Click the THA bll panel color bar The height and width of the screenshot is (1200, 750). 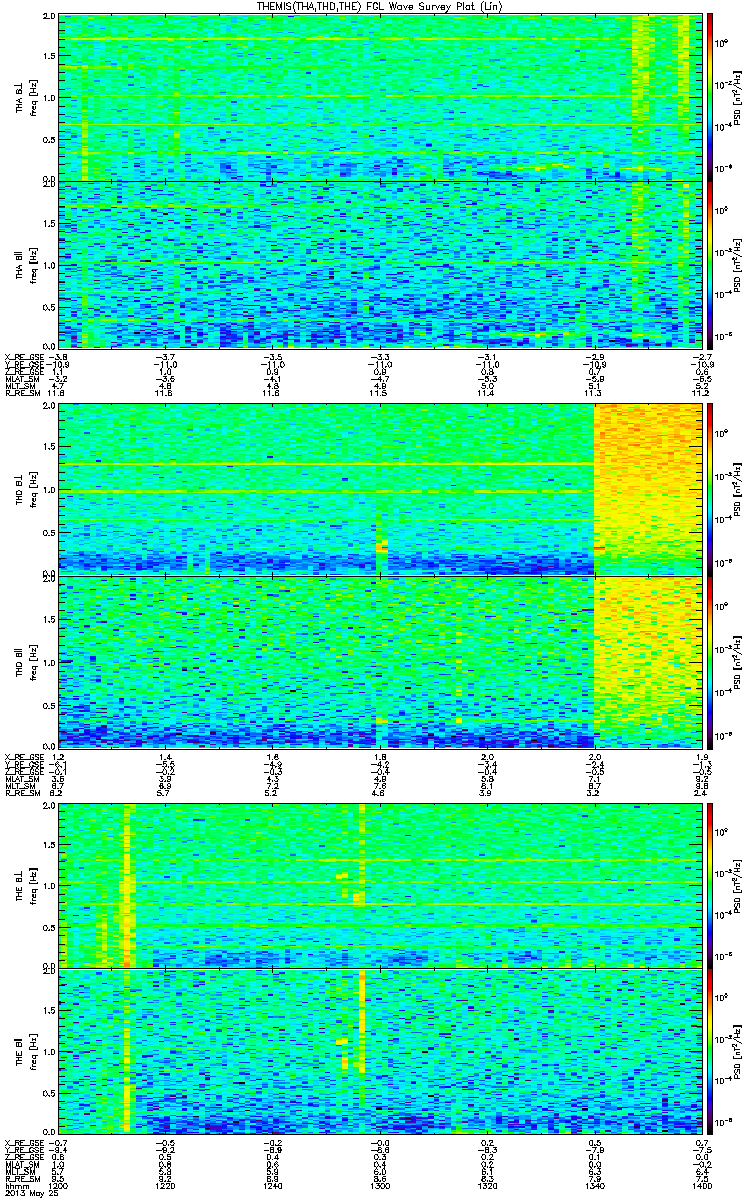click(710, 264)
